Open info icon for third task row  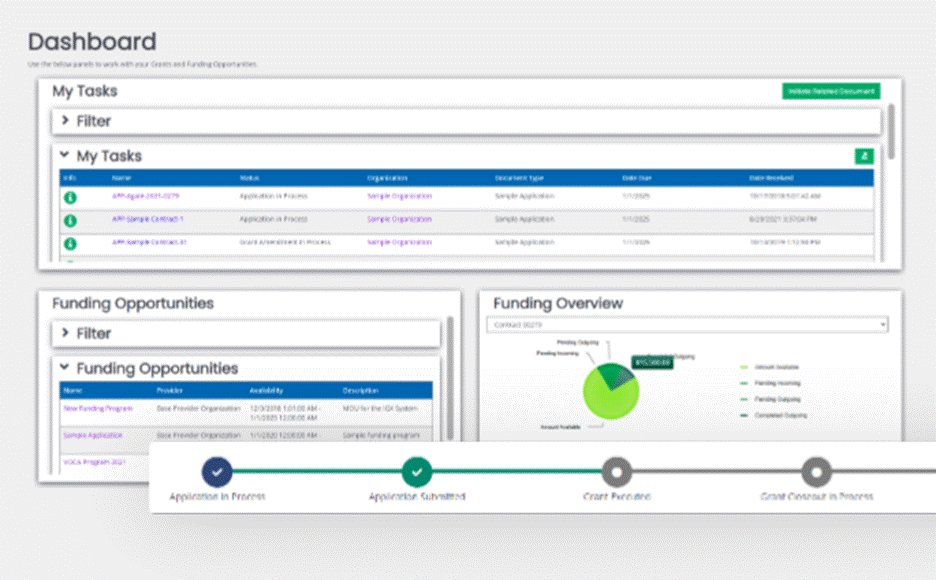[71, 243]
